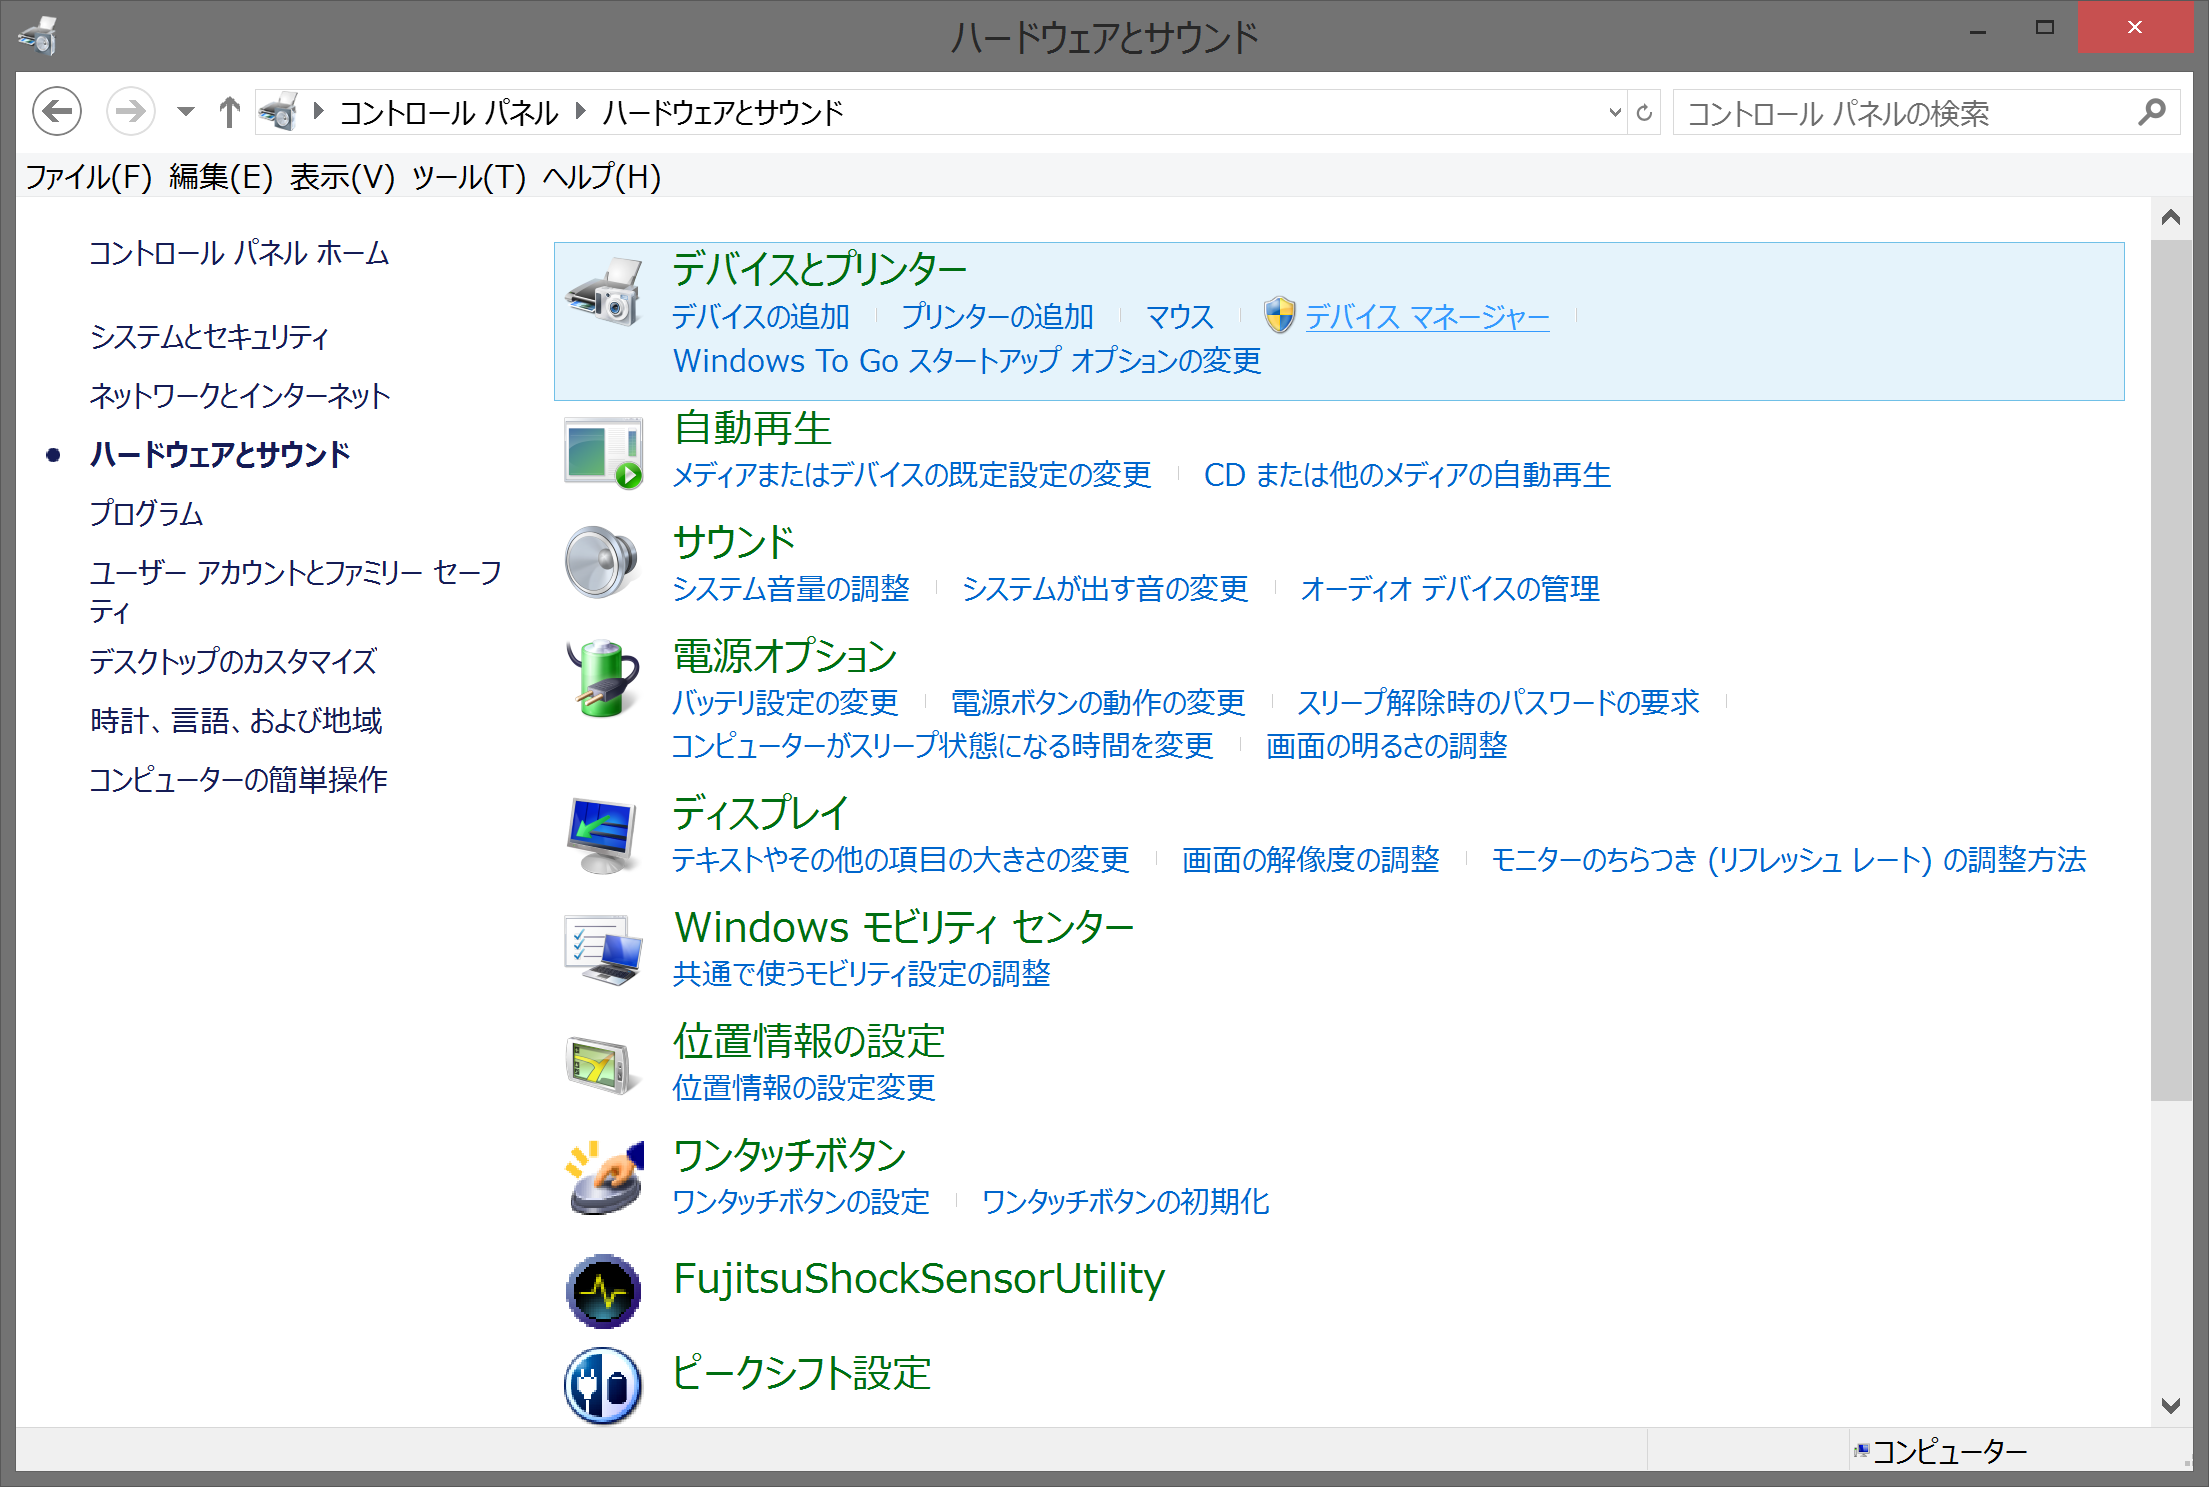Click the Power Options battery icon

(603, 678)
